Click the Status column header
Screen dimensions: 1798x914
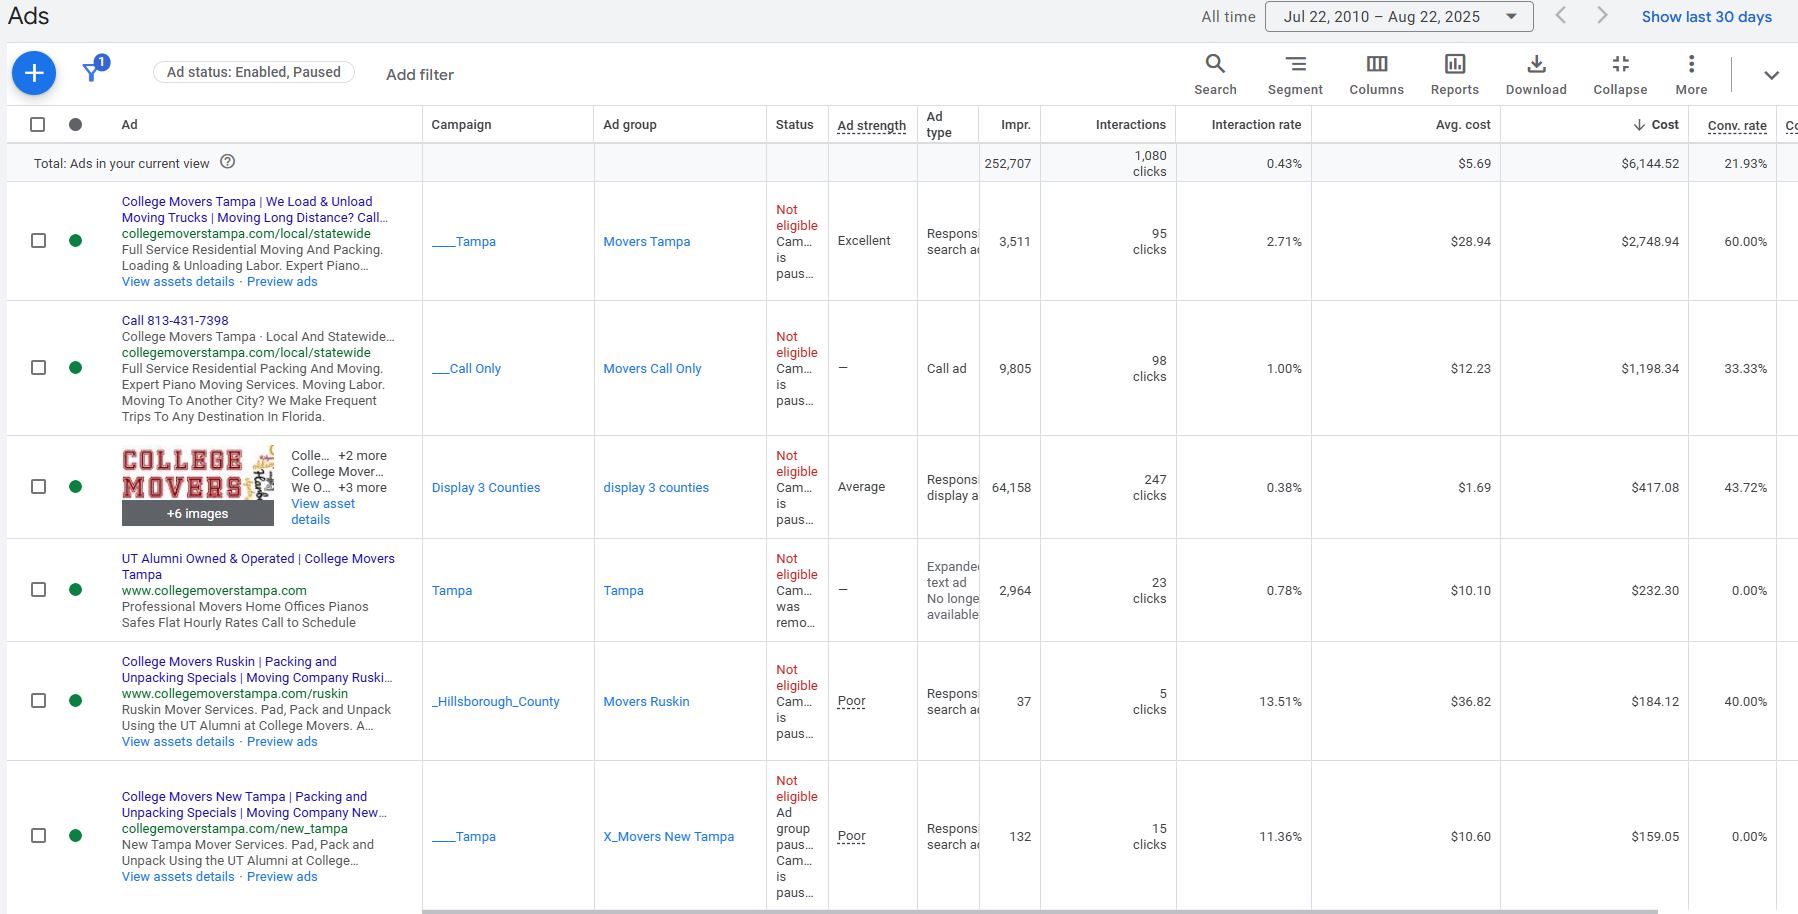(794, 125)
